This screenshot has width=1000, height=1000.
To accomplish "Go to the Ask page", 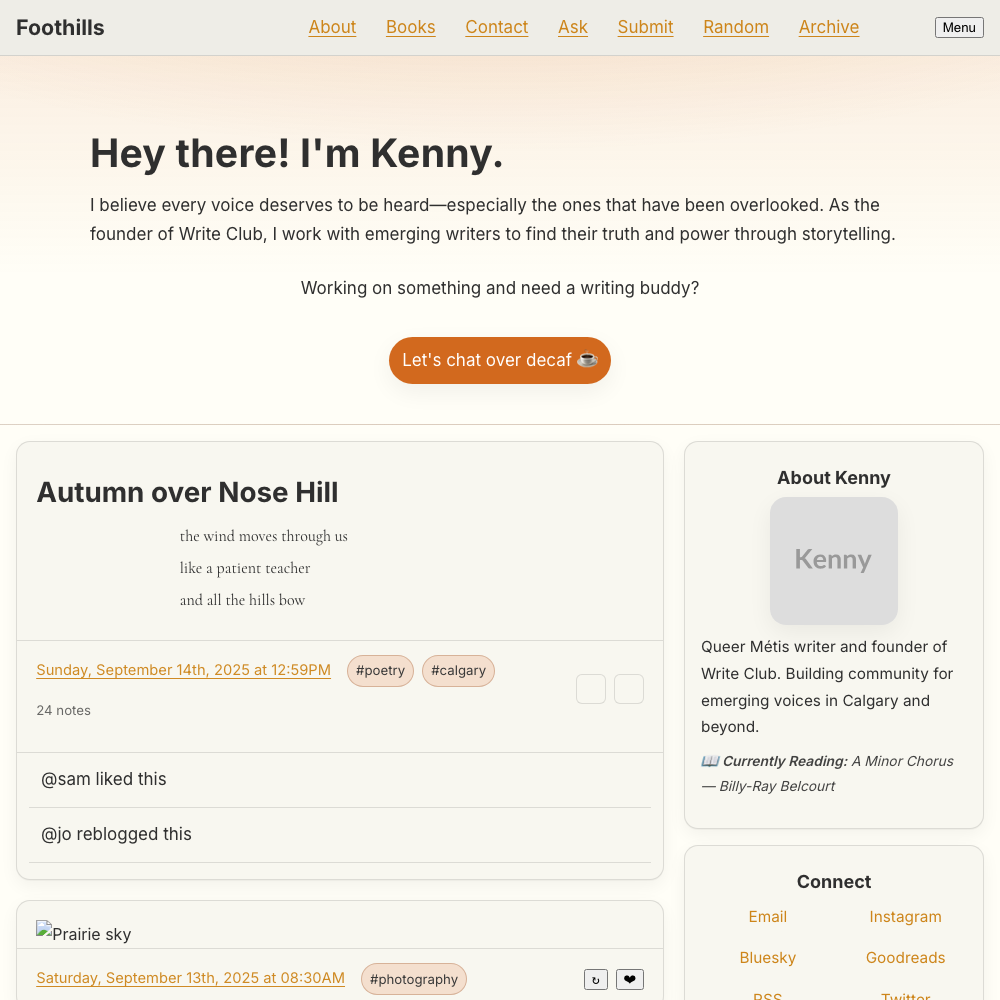I will (572, 27).
